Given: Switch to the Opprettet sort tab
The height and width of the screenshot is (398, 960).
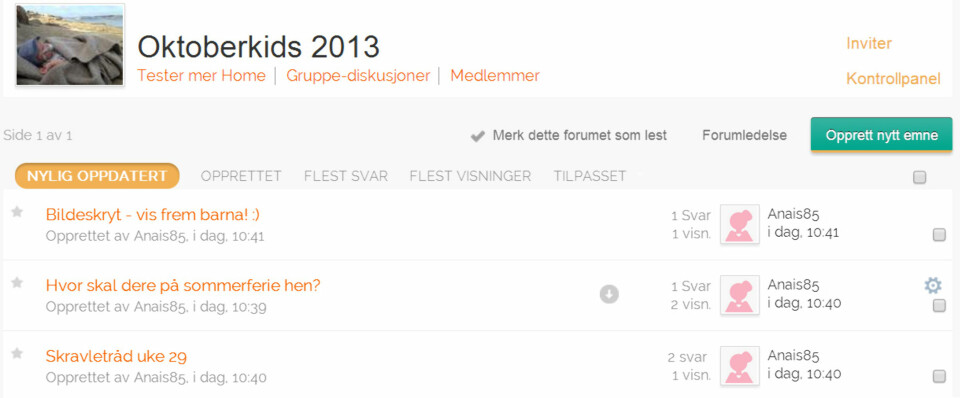Looking at the screenshot, I should point(241,176).
